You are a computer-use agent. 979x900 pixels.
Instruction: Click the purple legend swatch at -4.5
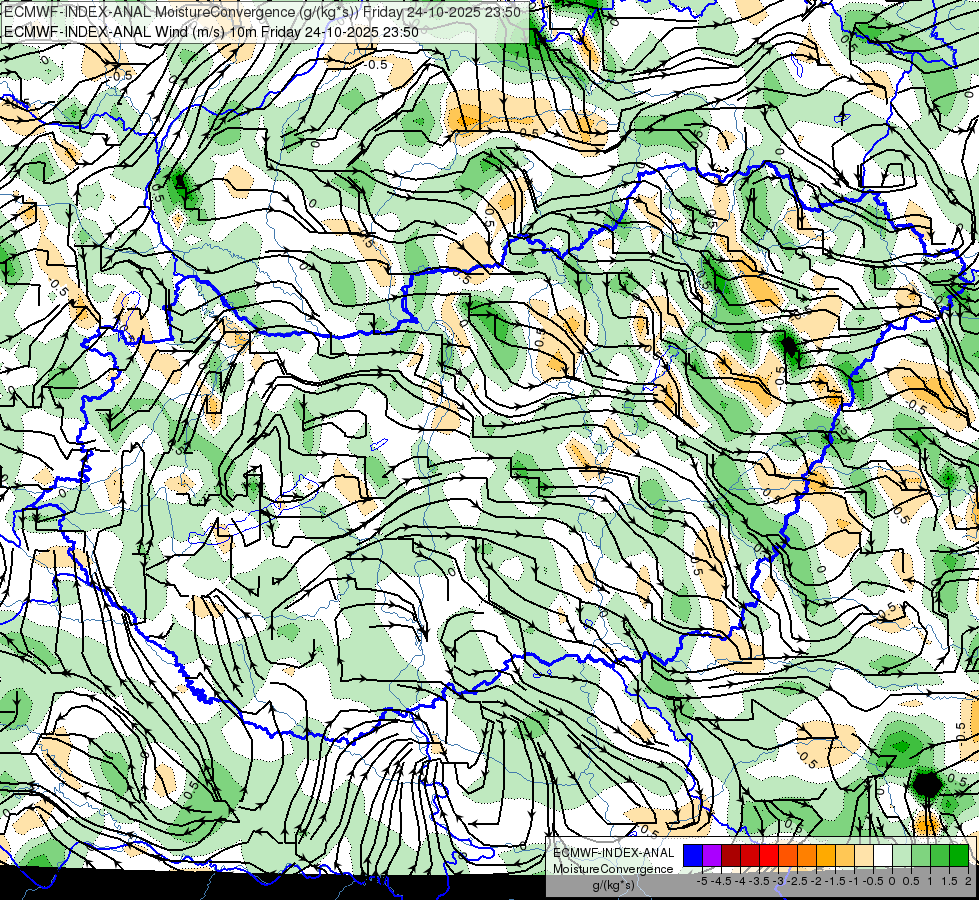(x=712, y=856)
